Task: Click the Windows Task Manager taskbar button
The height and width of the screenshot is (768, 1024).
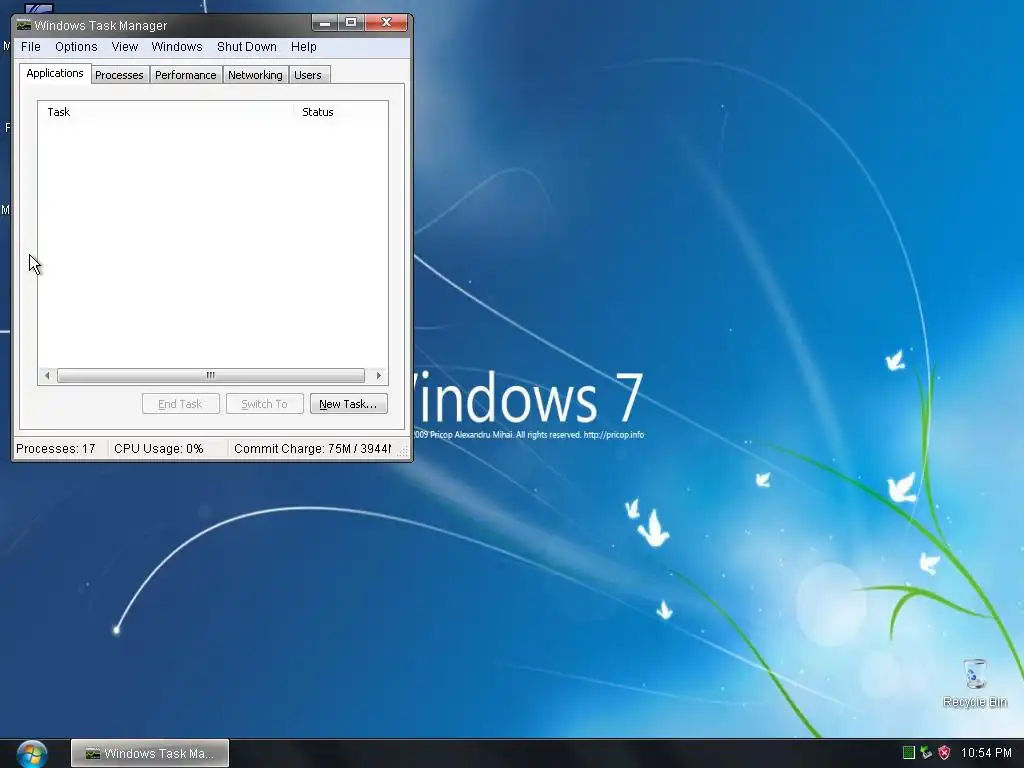Action: click(150, 753)
